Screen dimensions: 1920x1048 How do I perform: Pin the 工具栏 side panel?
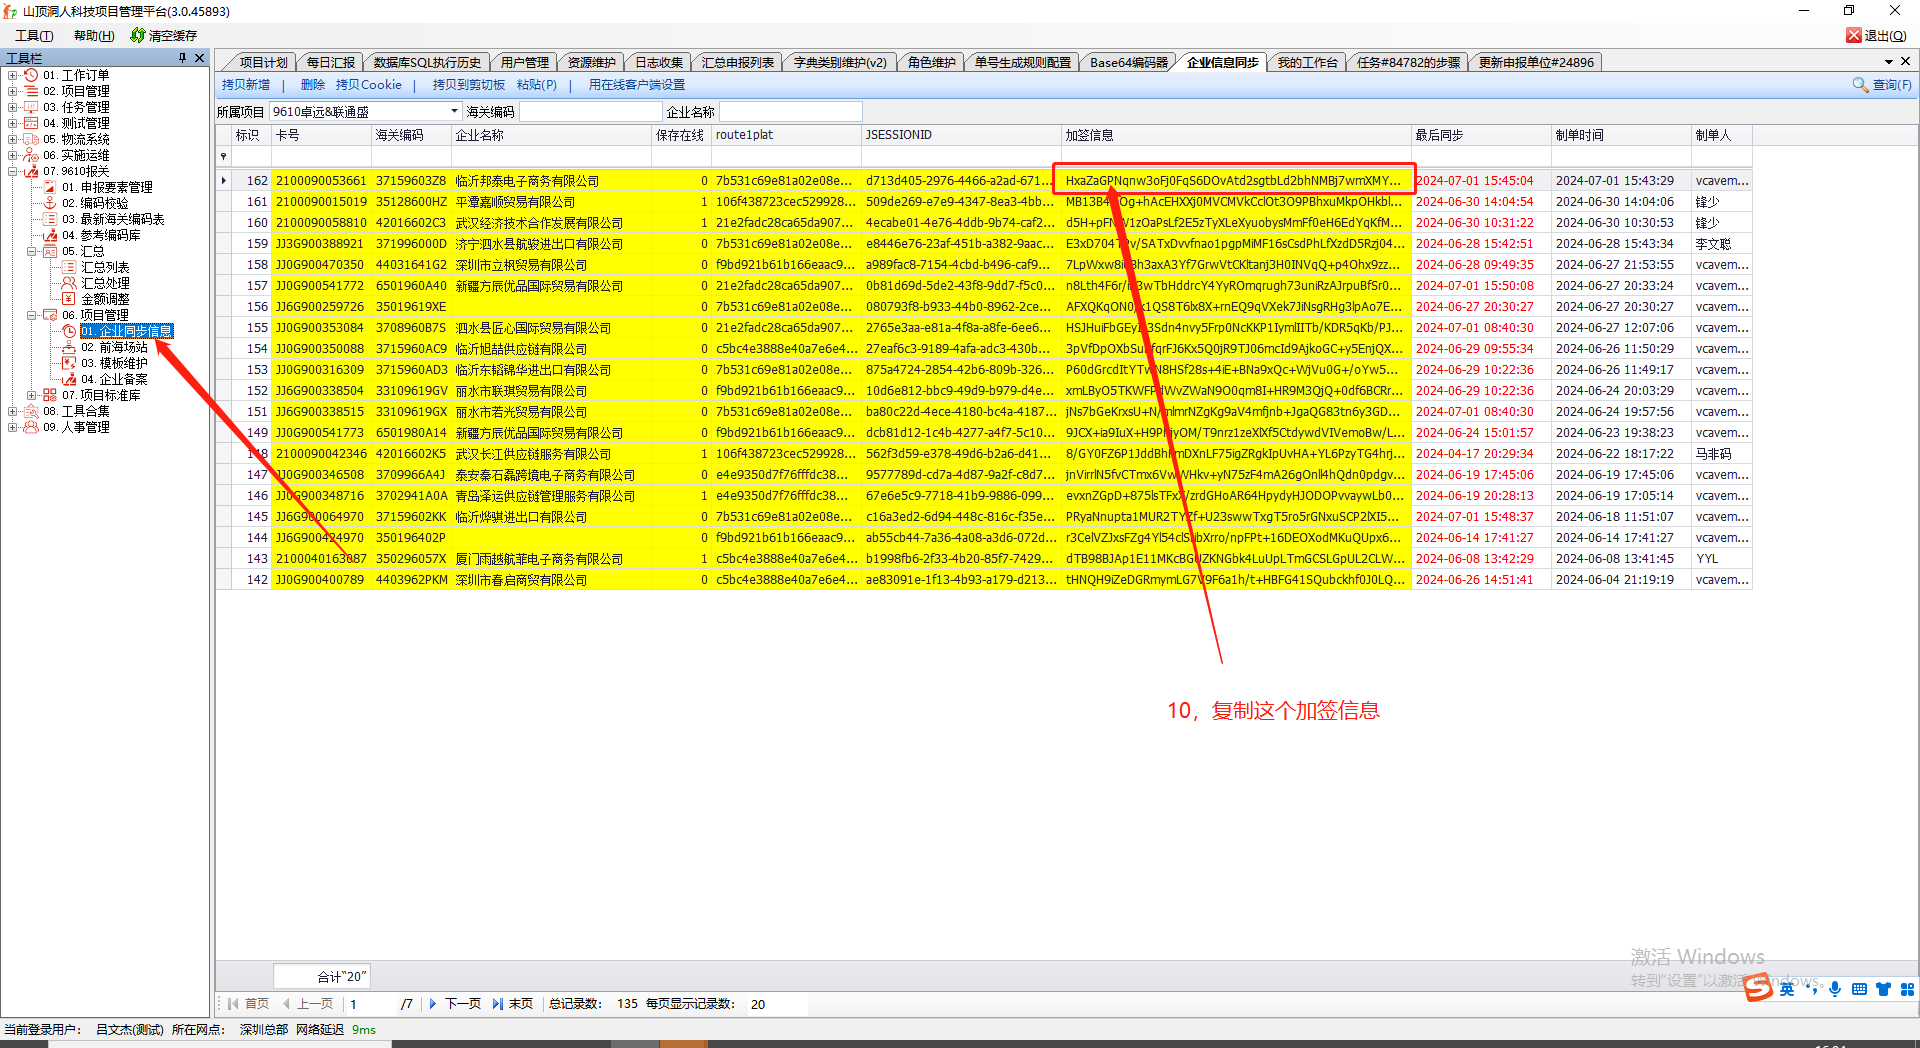[x=182, y=58]
